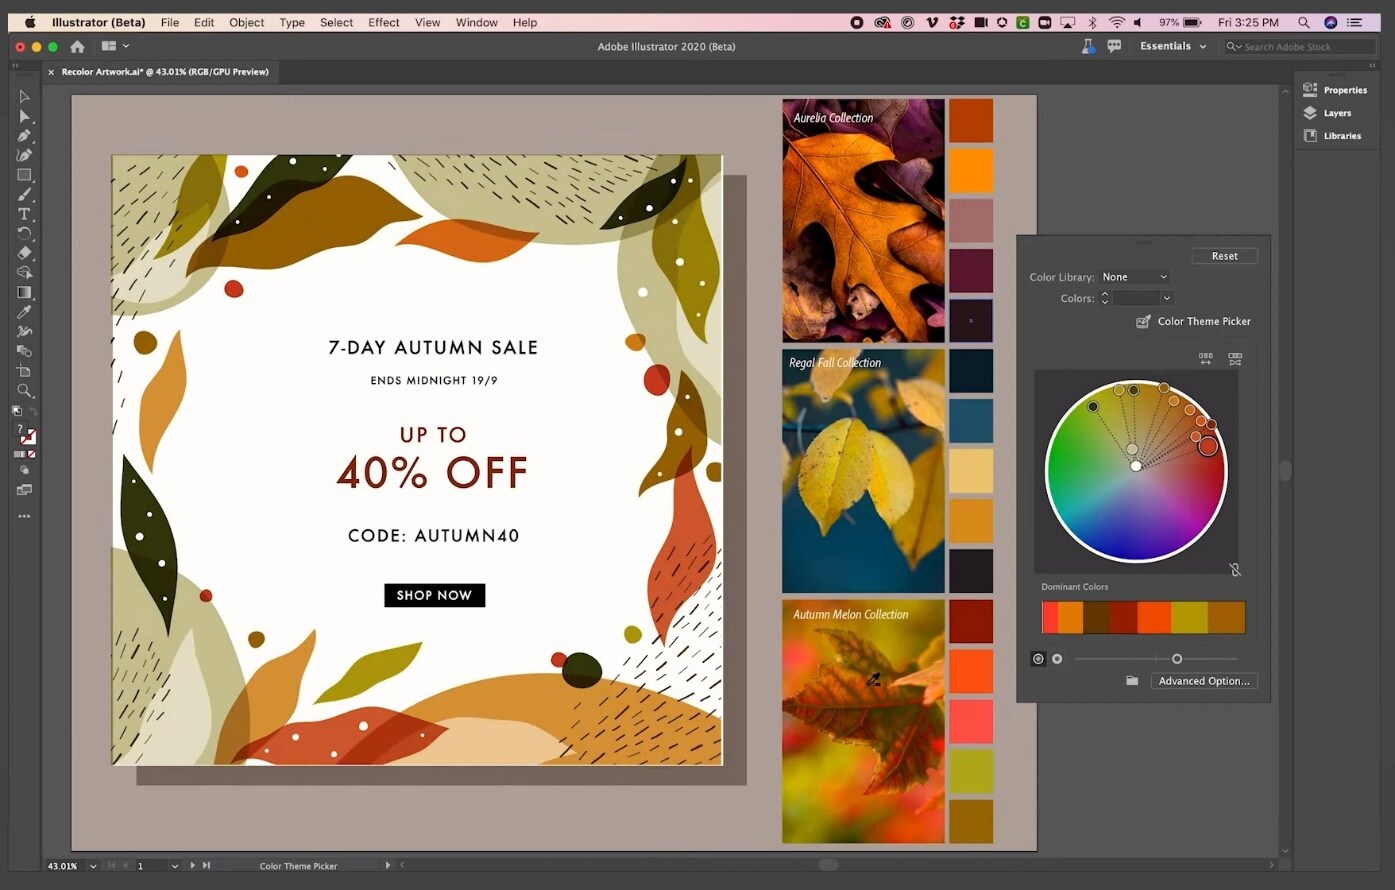The width and height of the screenshot is (1395, 890).
Task: Open the Effect menu
Action: point(383,22)
